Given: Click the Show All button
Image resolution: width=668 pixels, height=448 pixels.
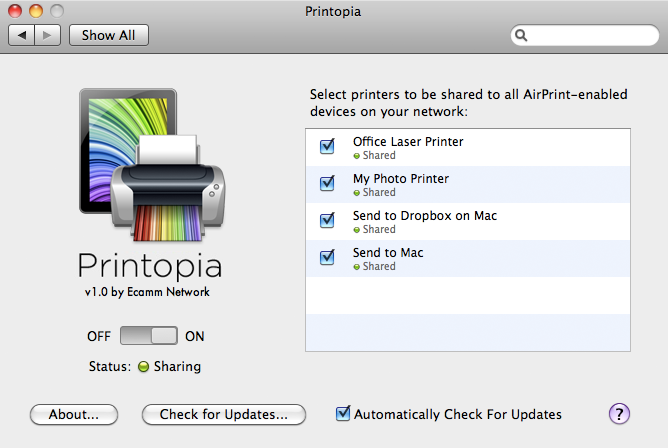Looking at the screenshot, I should pos(109,35).
